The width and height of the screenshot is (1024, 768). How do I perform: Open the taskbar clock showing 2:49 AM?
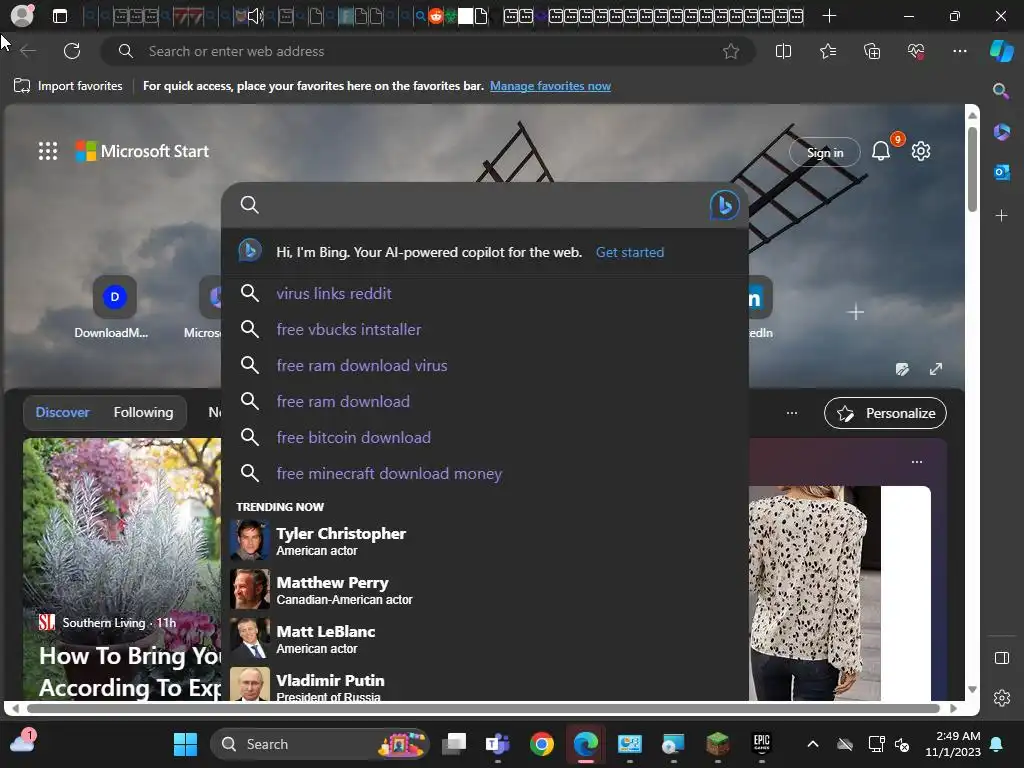953,744
